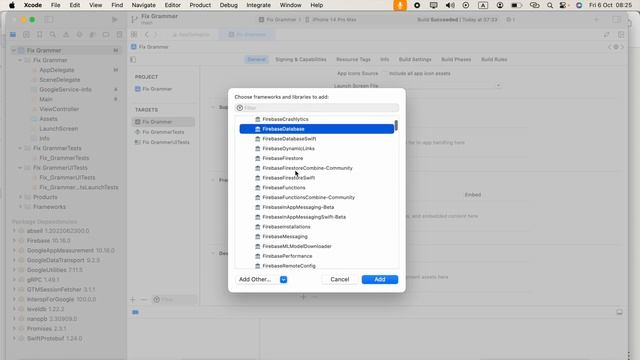Click the Run (play) button in the Xcode toolbar
This screenshot has height=360, width=640.
click(115, 20)
